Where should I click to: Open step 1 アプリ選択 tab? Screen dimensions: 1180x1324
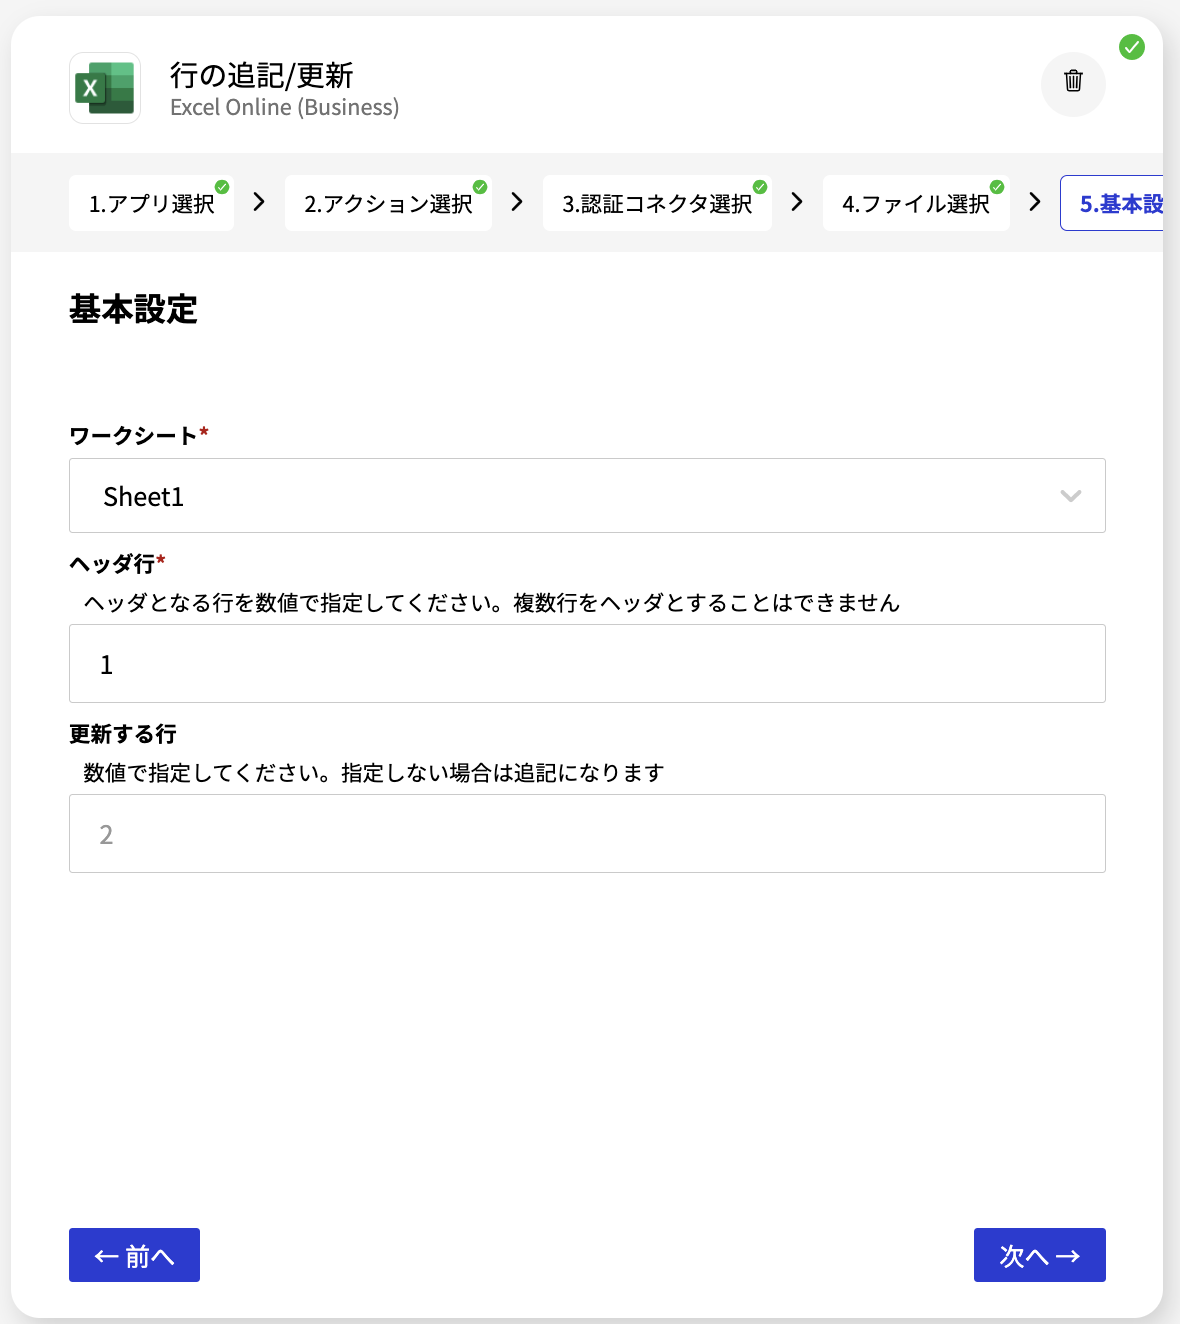(151, 203)
